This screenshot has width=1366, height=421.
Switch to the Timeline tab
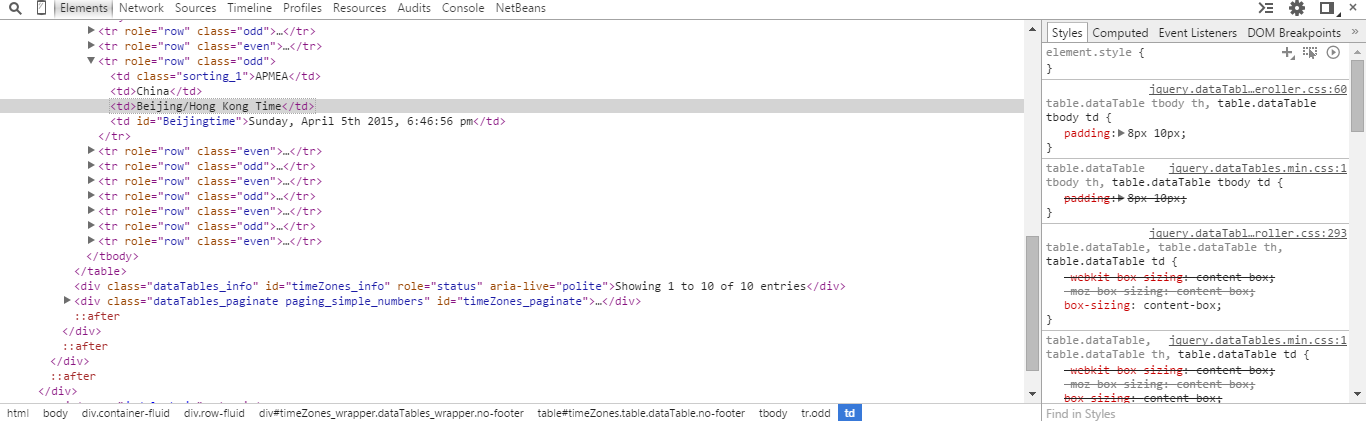pos(249,8)
